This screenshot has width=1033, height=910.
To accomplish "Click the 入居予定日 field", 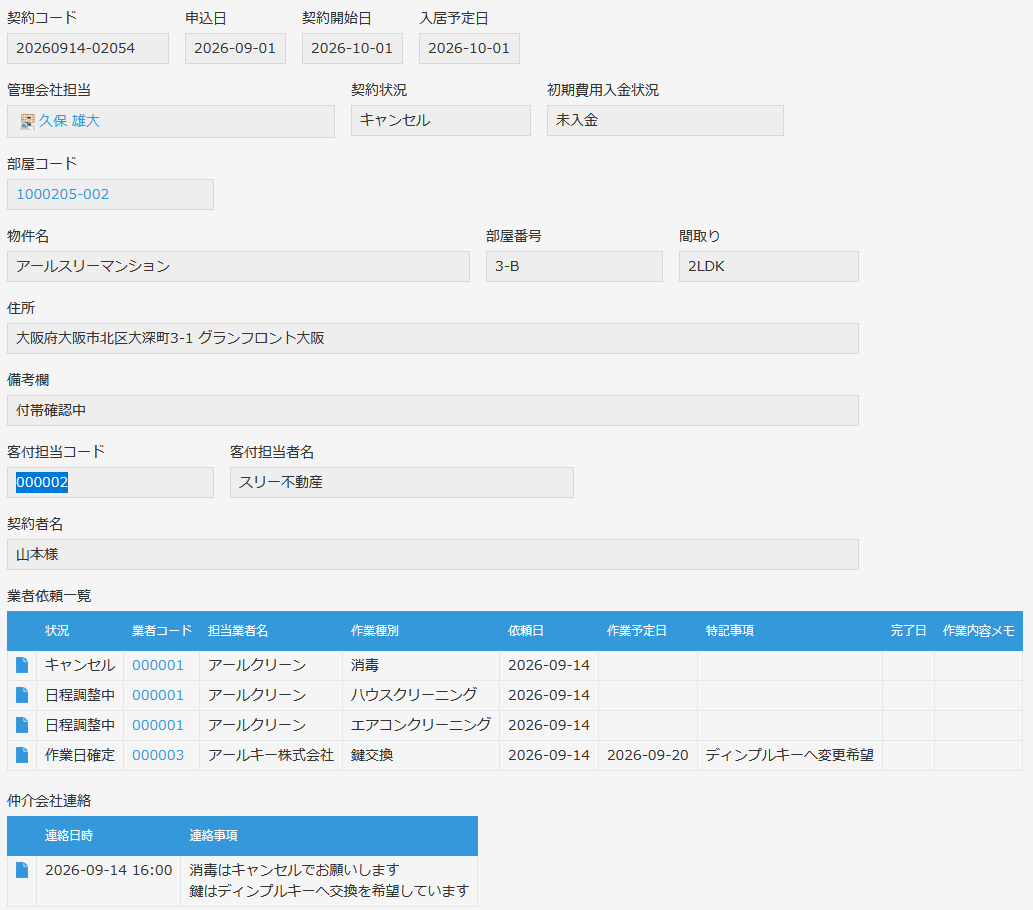I will (469, 48).
